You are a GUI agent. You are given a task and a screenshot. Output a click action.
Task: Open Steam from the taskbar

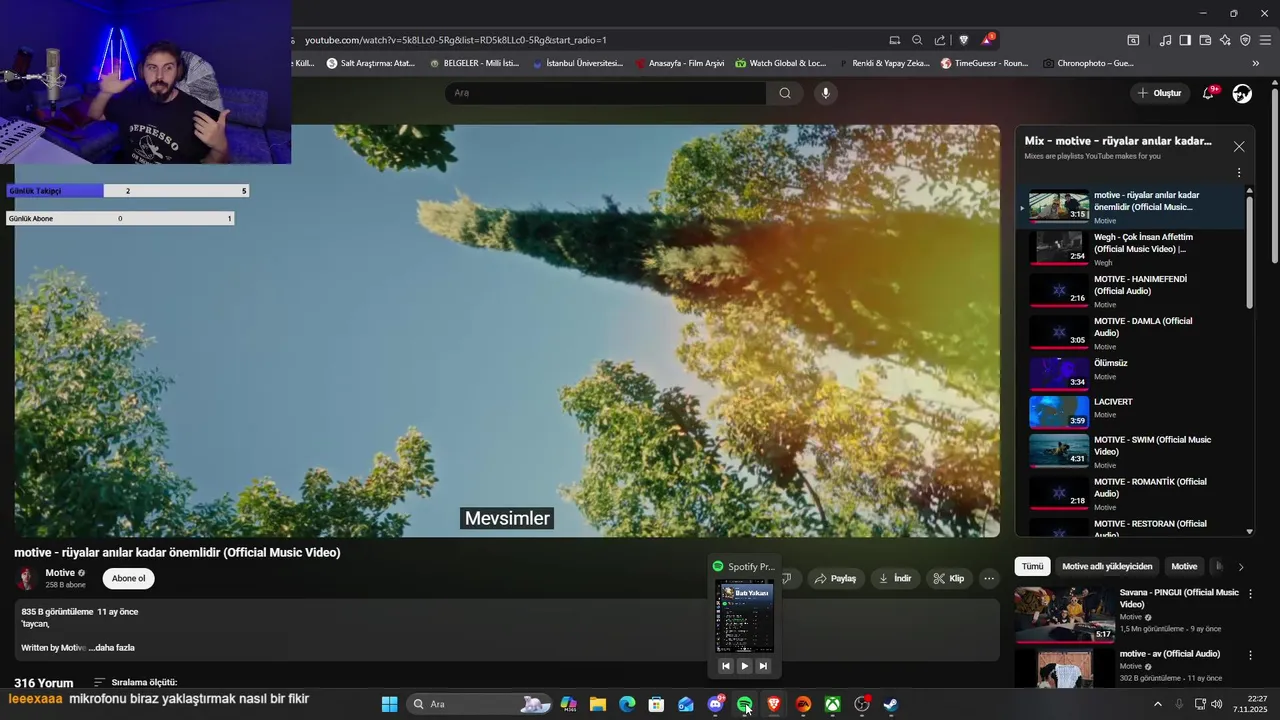pos(891,704)
